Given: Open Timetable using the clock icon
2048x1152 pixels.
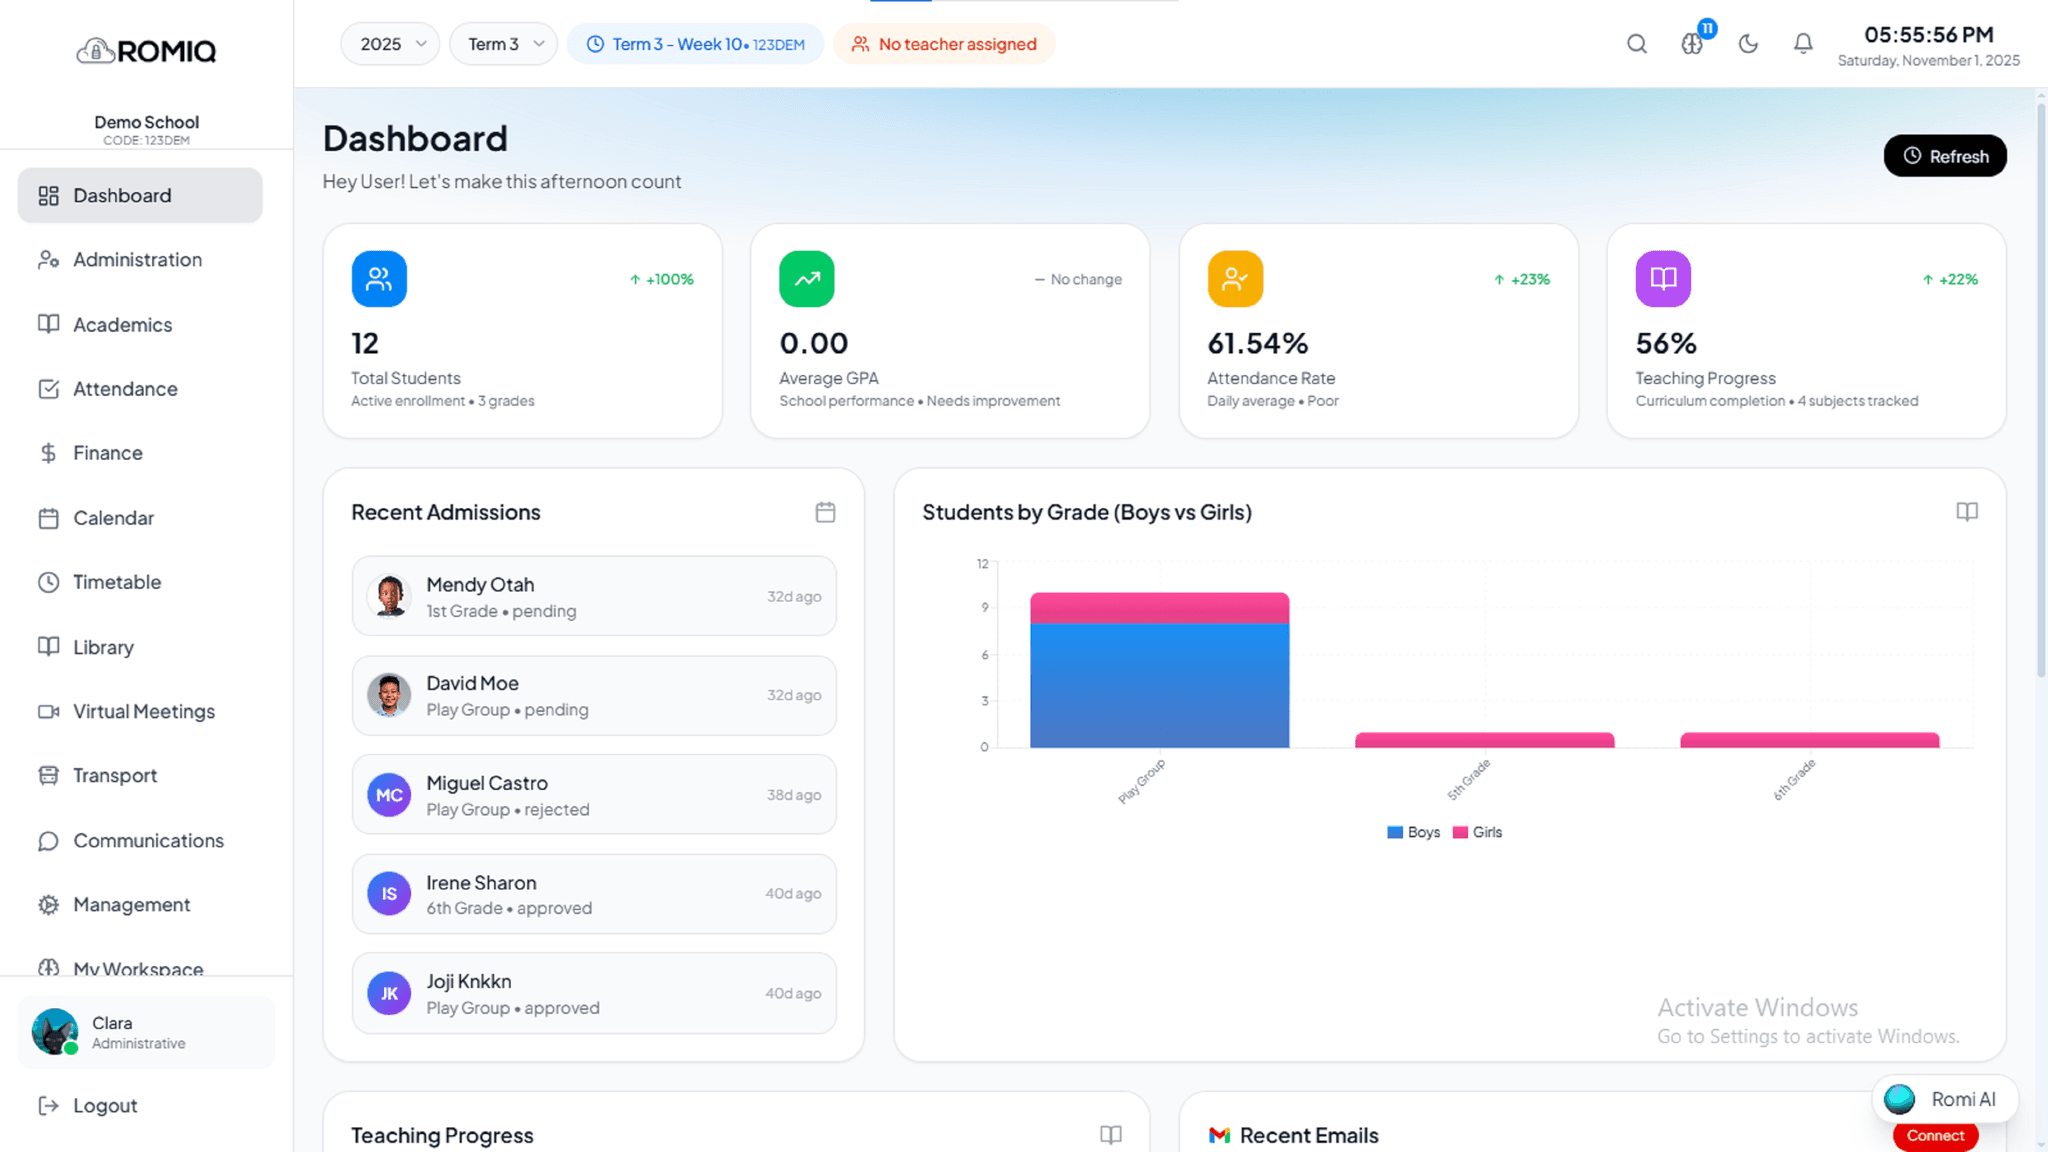Looking at the screenshot, I should click(48, 581).
